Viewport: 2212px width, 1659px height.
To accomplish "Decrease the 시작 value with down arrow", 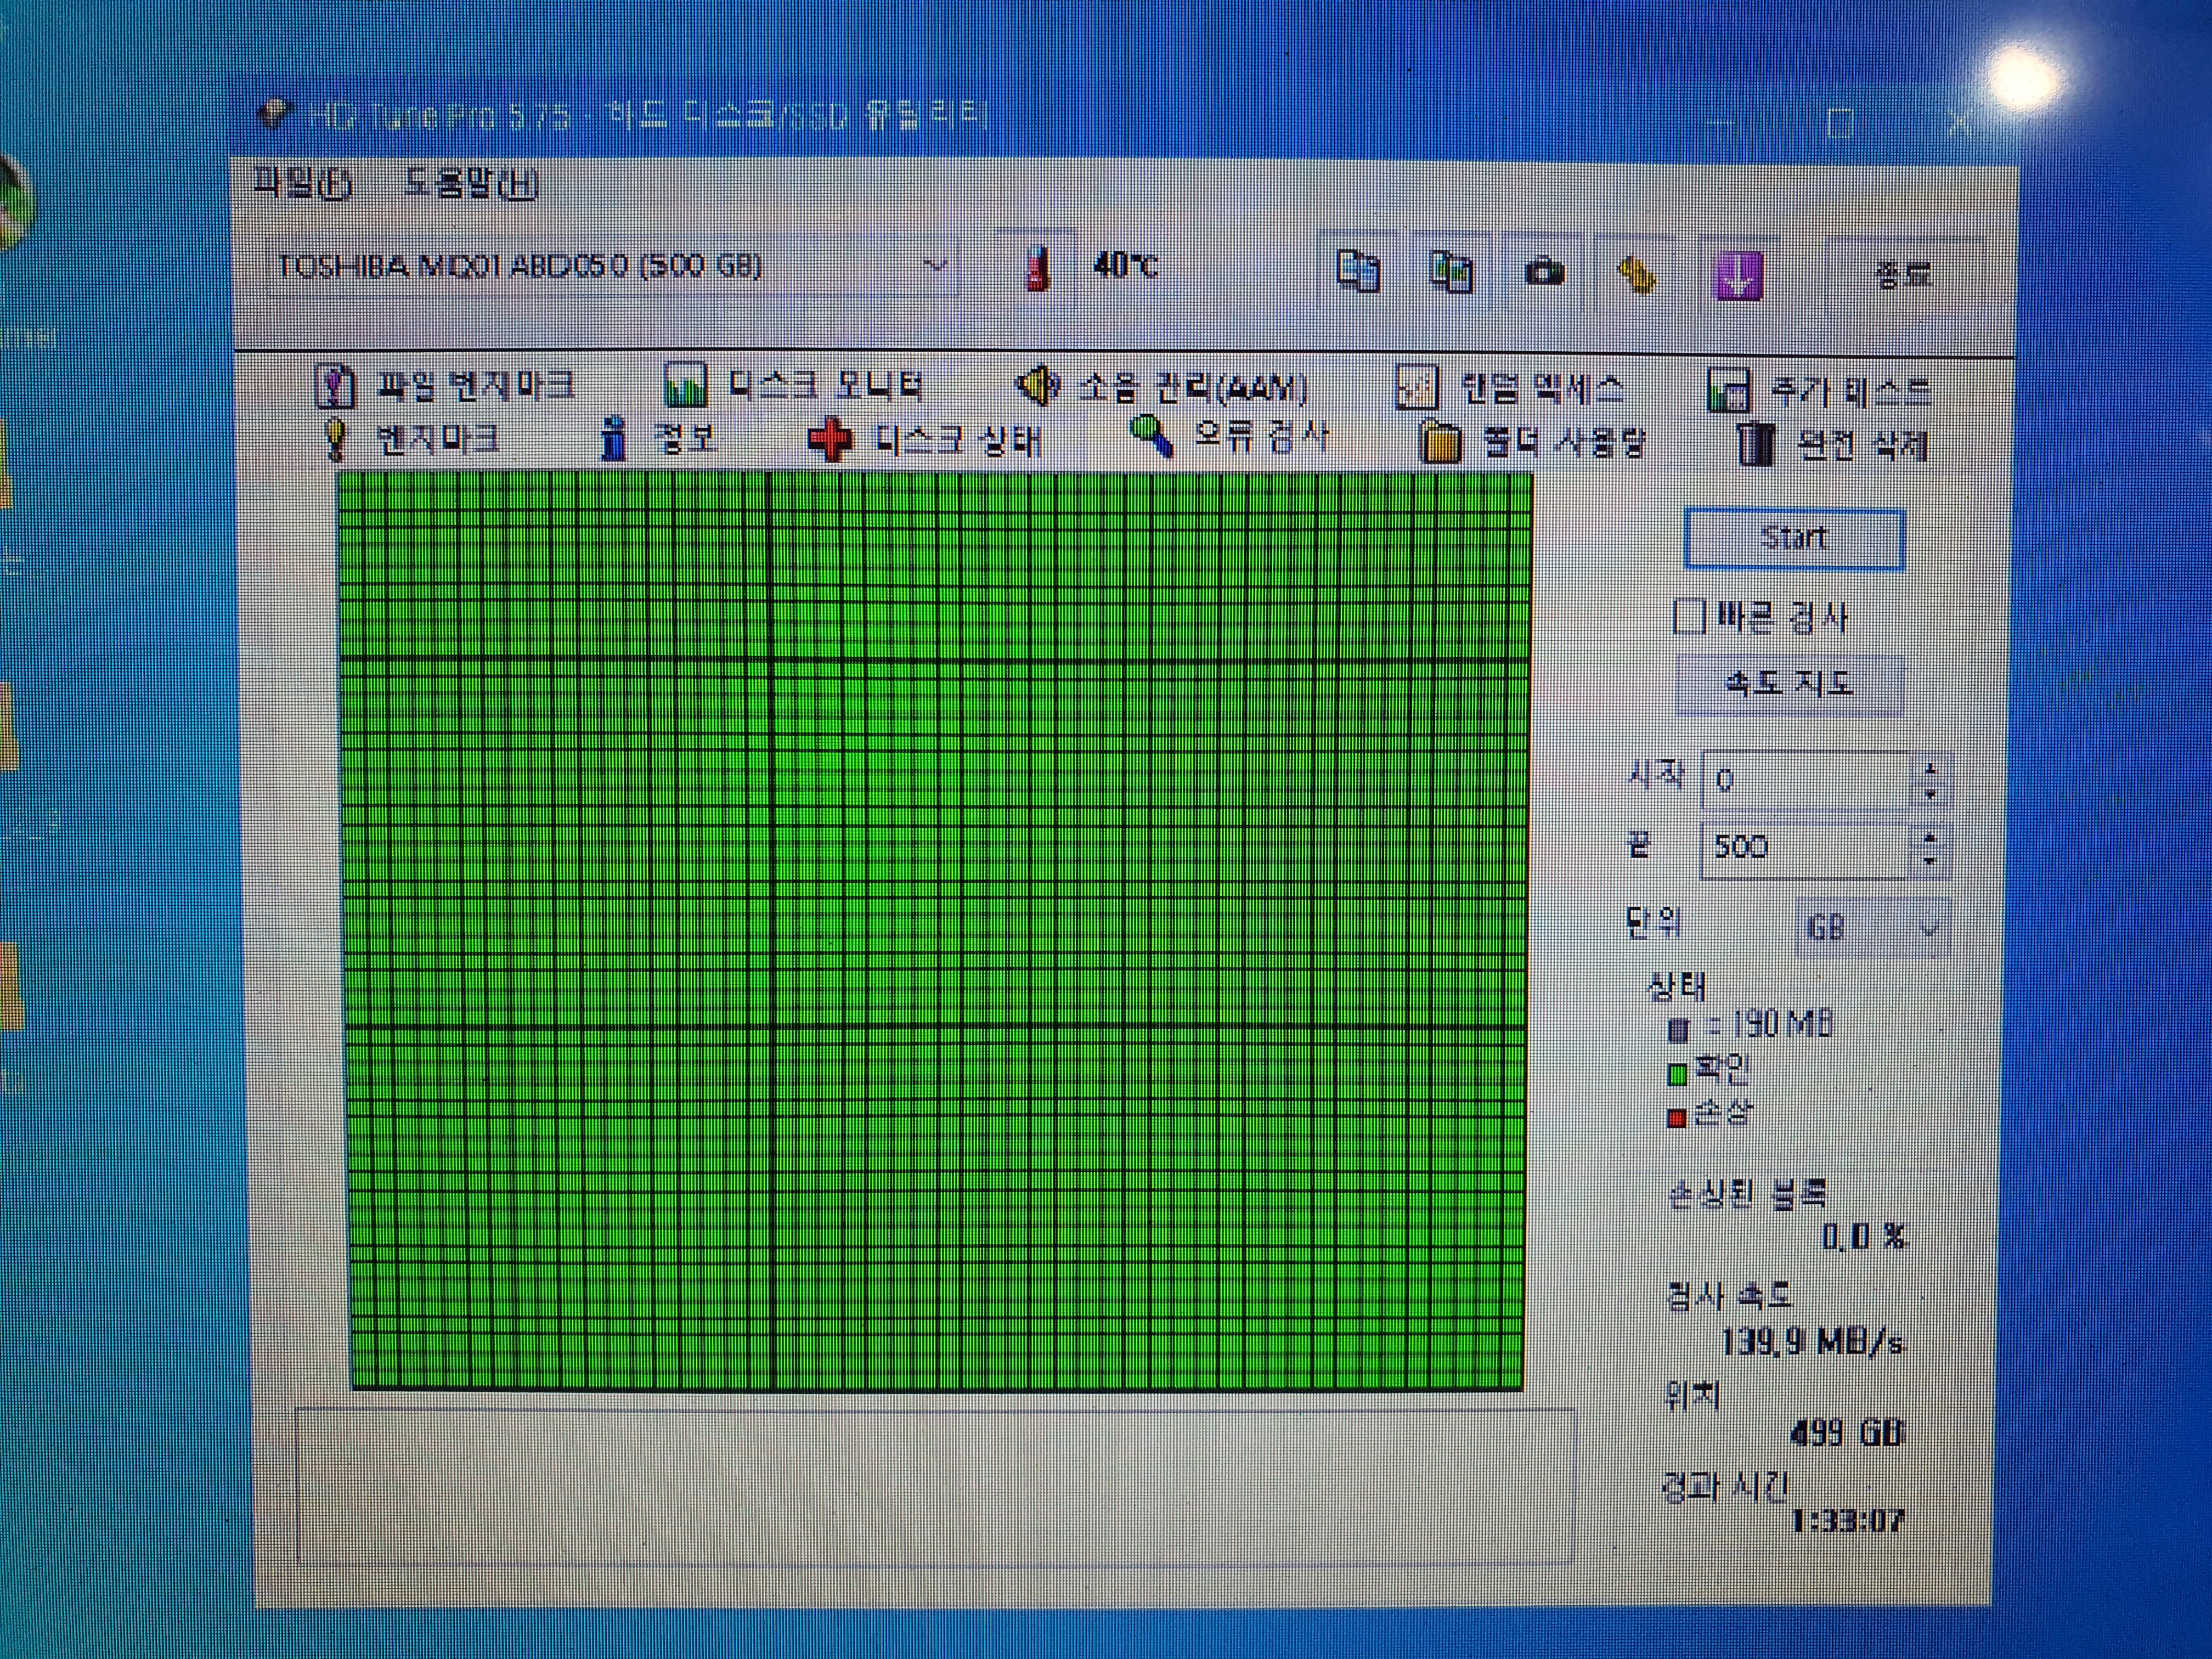I will (1931, 795).
